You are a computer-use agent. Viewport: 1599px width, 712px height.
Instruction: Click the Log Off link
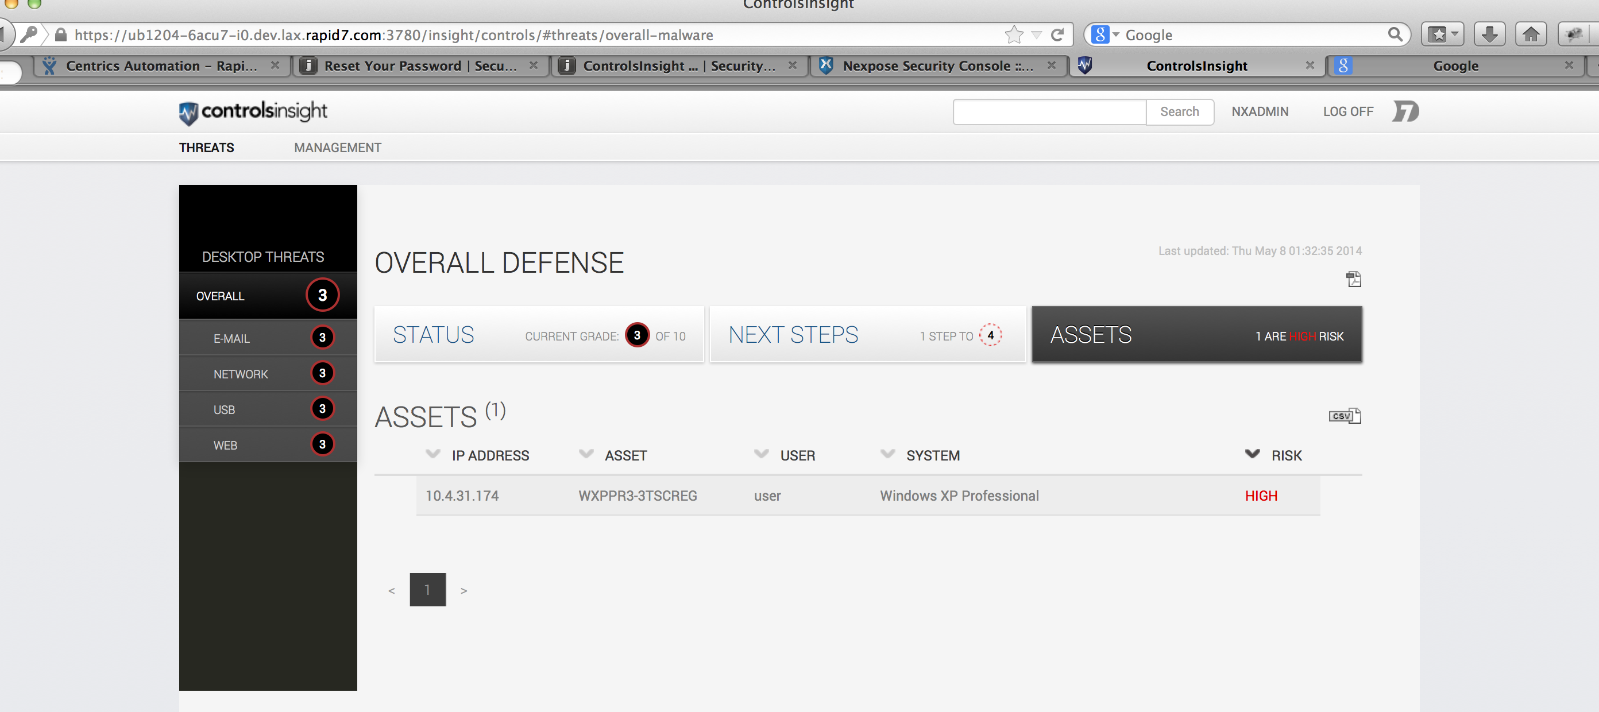pos(1347,112)
